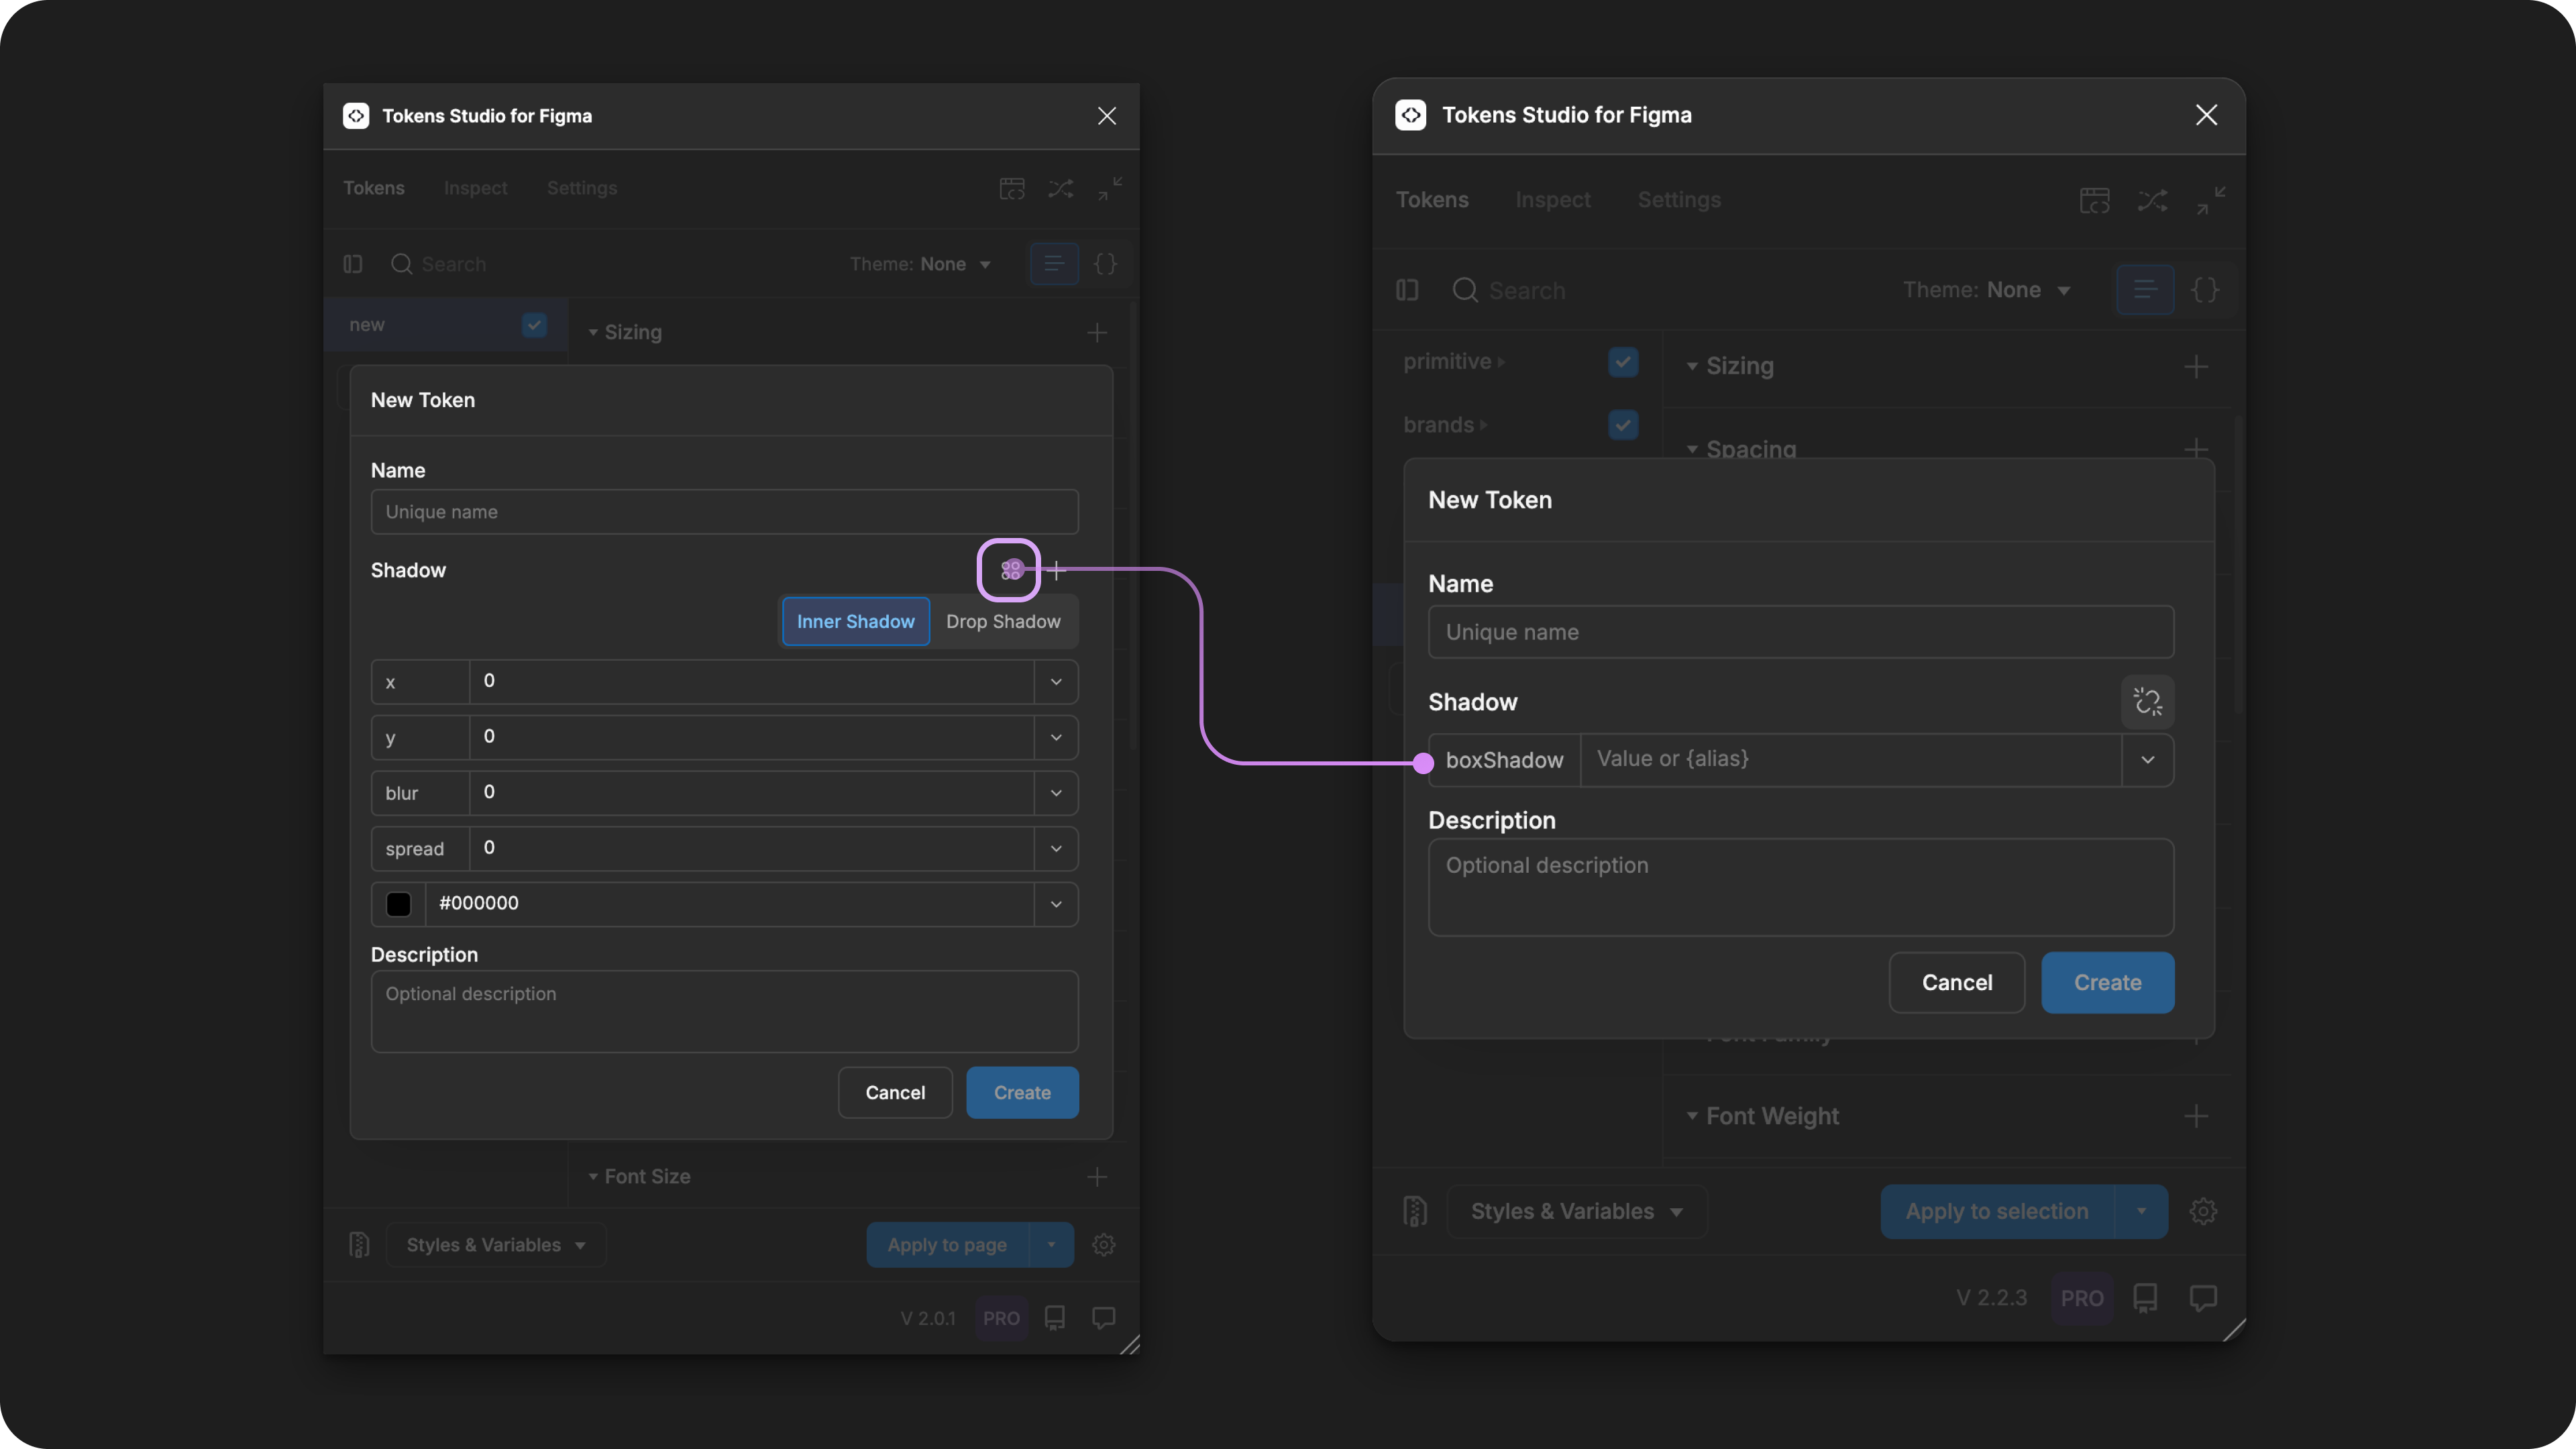Viewport: 2576px width, 1449px height.
Task: Switch to list view in left window
Action: [x=1054, y=264]
